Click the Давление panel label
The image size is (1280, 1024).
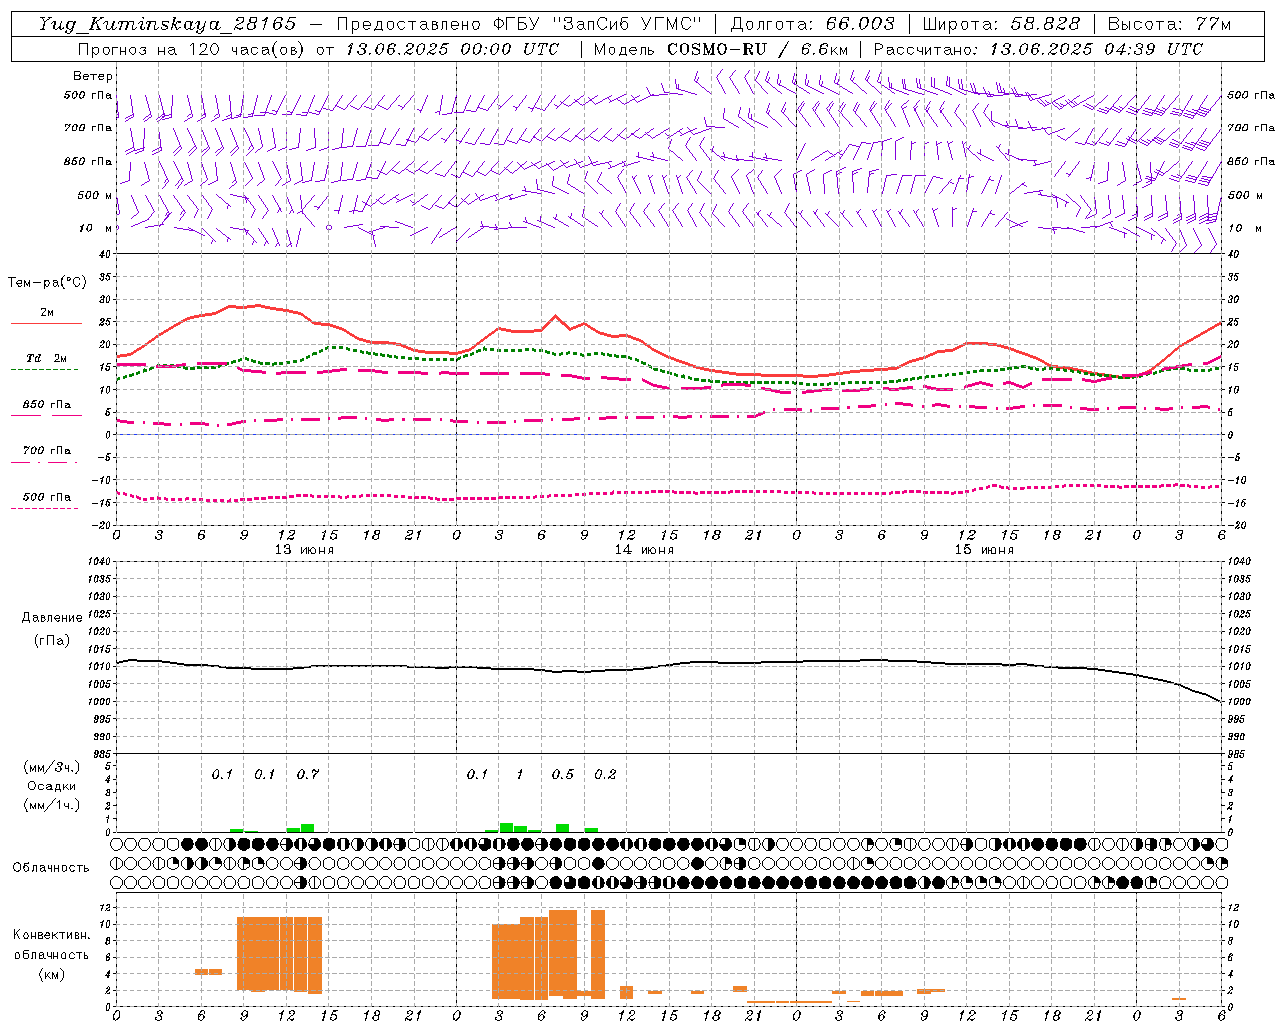52,618
